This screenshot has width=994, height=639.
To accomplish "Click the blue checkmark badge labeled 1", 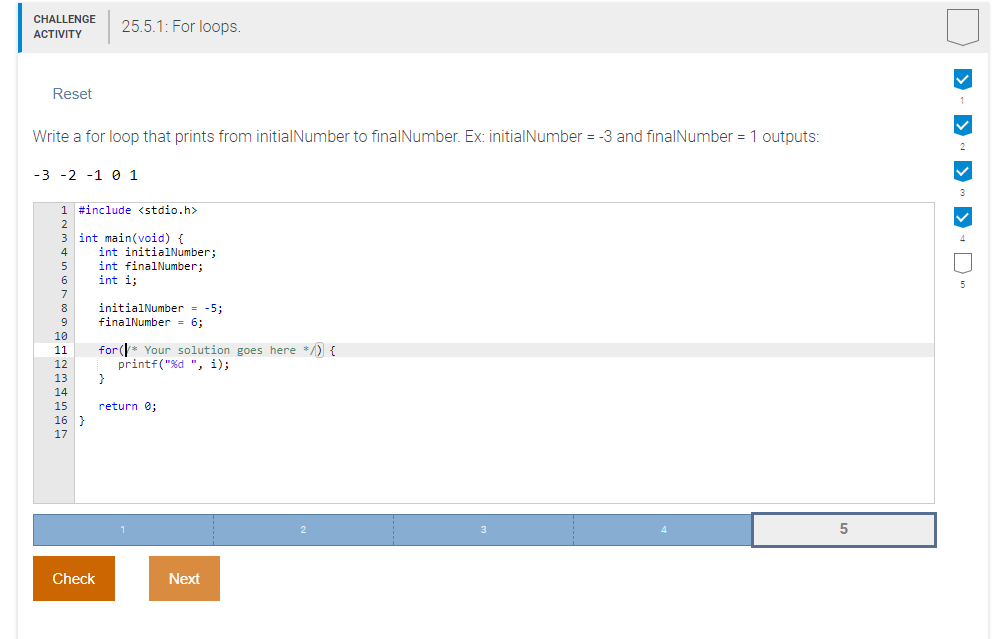I will click(962, 78).
